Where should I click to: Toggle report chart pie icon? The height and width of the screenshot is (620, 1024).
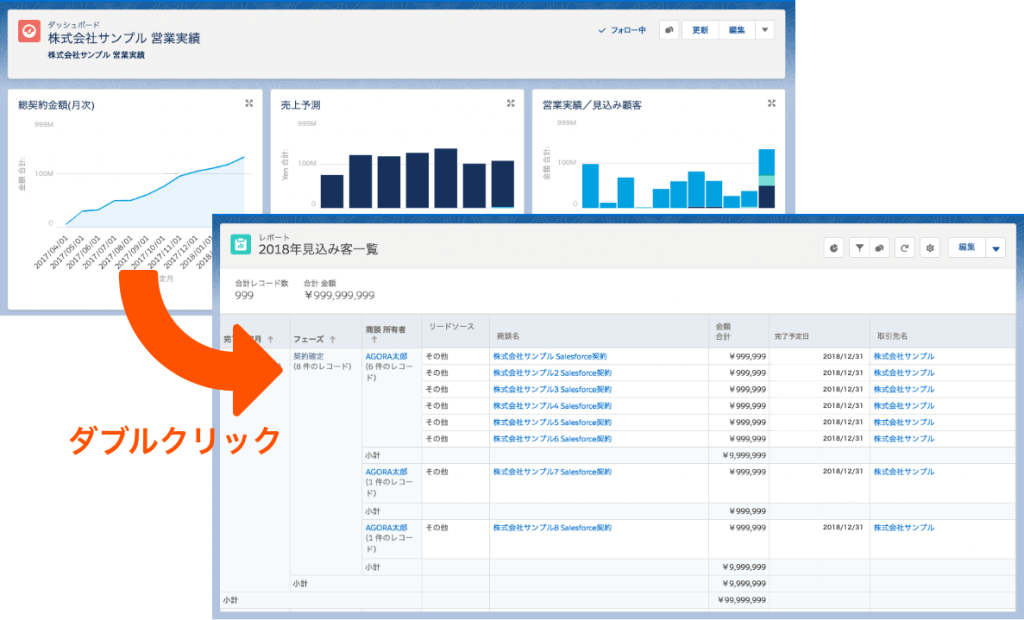[x=834, y=248]
